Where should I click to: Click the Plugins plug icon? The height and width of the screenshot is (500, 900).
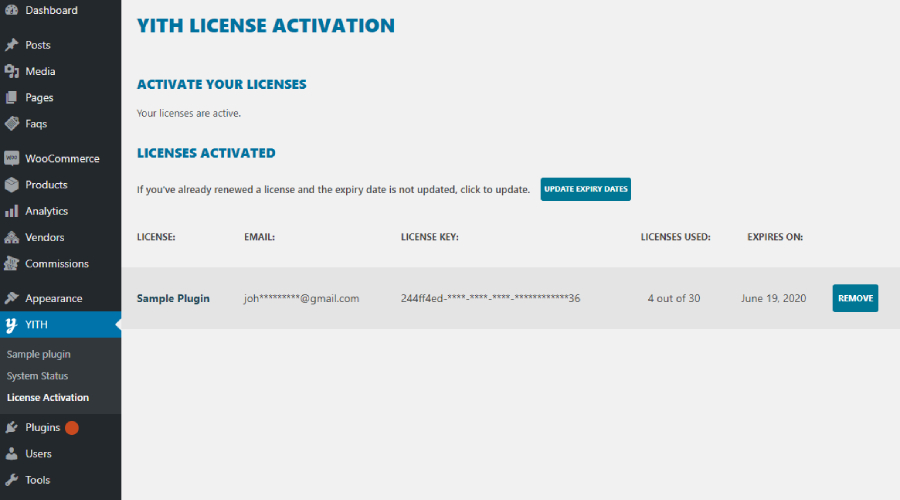(x=11, y=428)
